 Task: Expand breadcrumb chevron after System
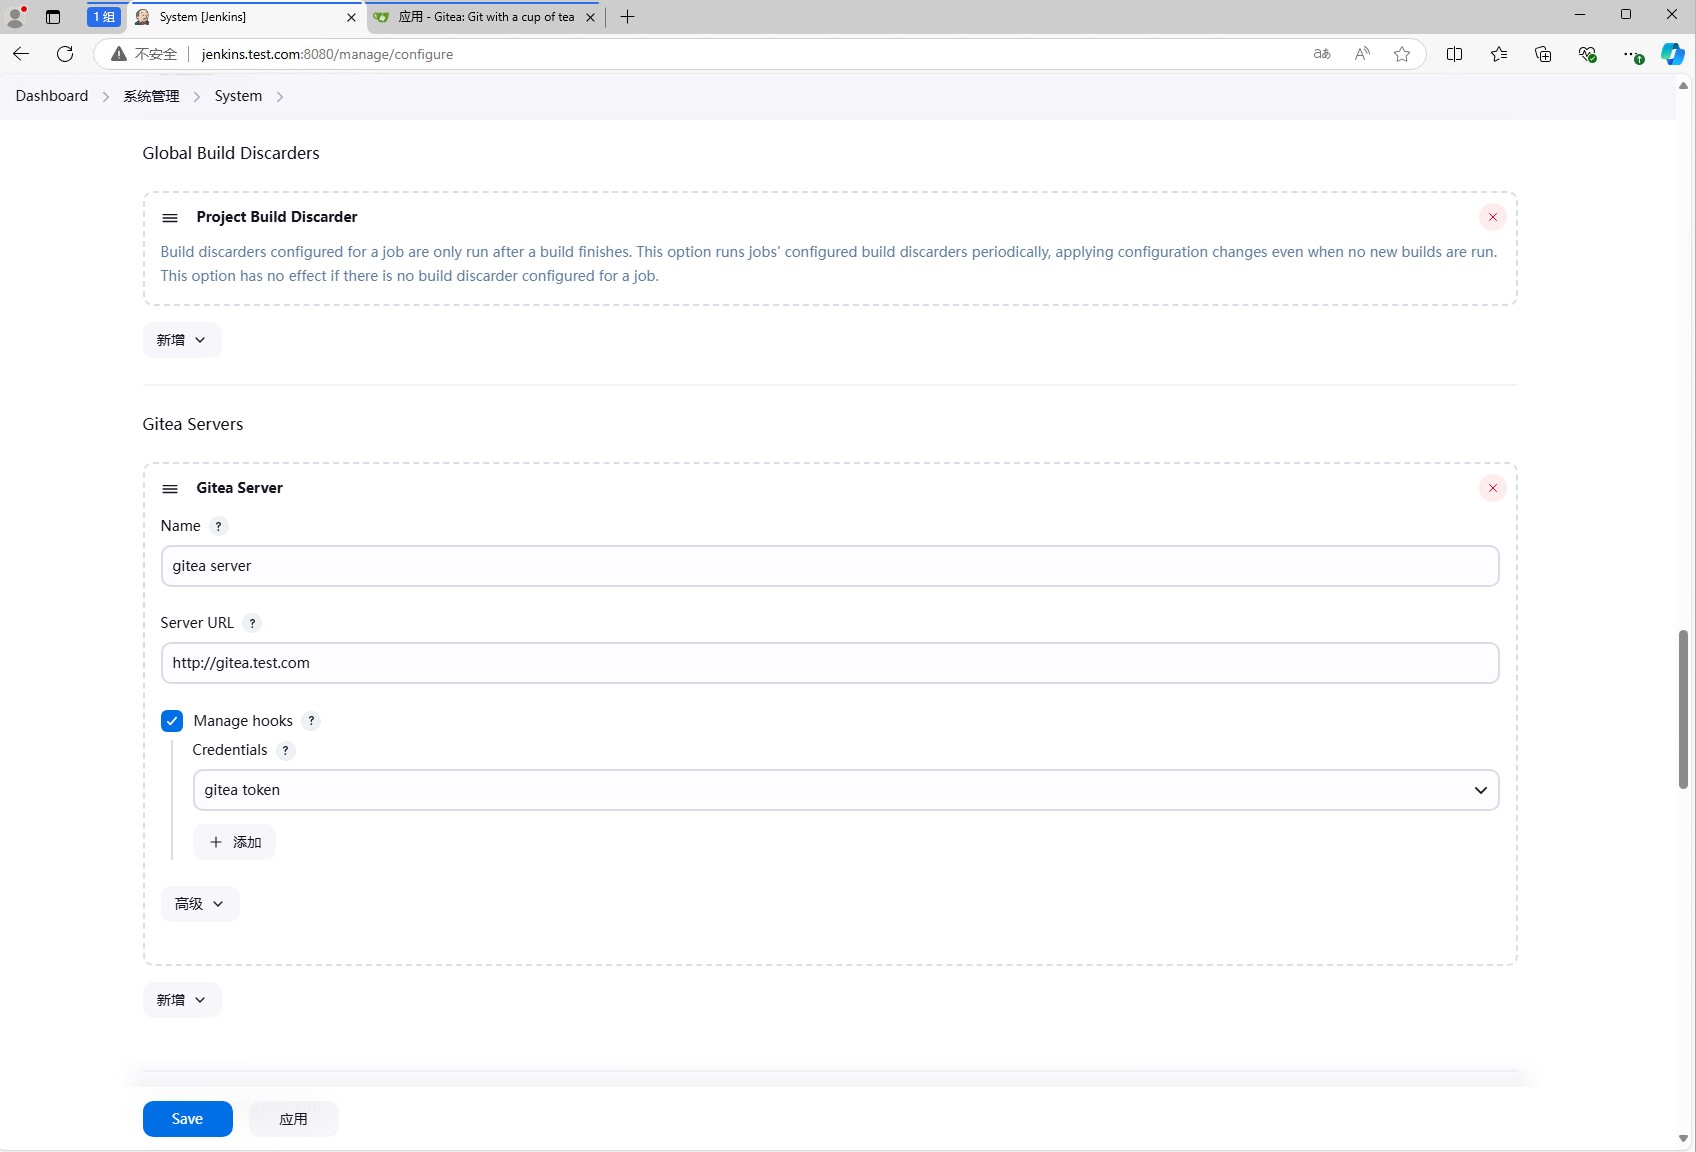[280, 97]
